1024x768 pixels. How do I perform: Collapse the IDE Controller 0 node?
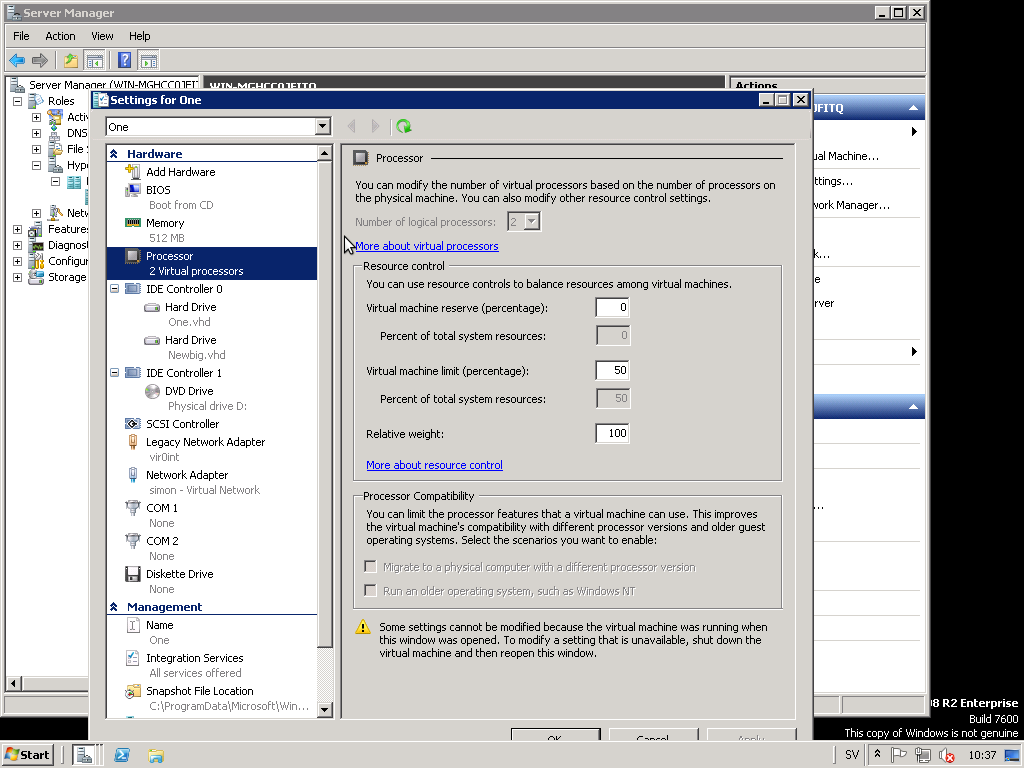(x=114, y=289)
